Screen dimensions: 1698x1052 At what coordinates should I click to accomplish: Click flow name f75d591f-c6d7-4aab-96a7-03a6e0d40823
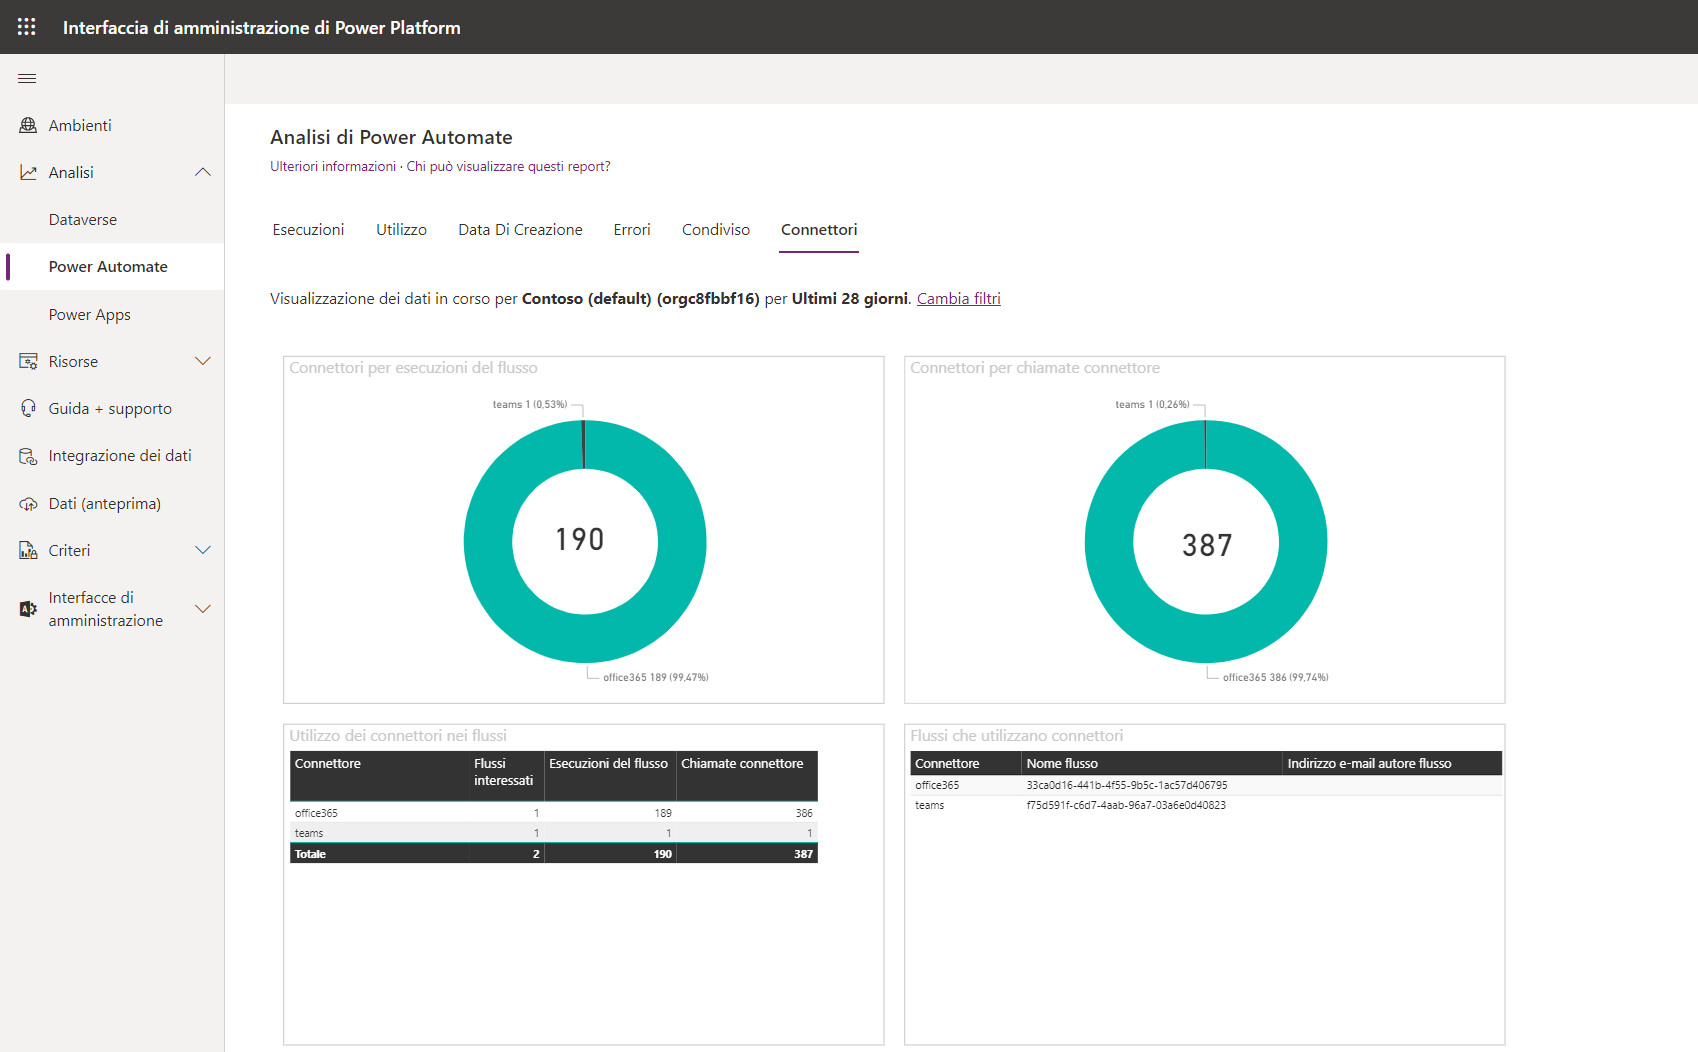[1126, 806]
